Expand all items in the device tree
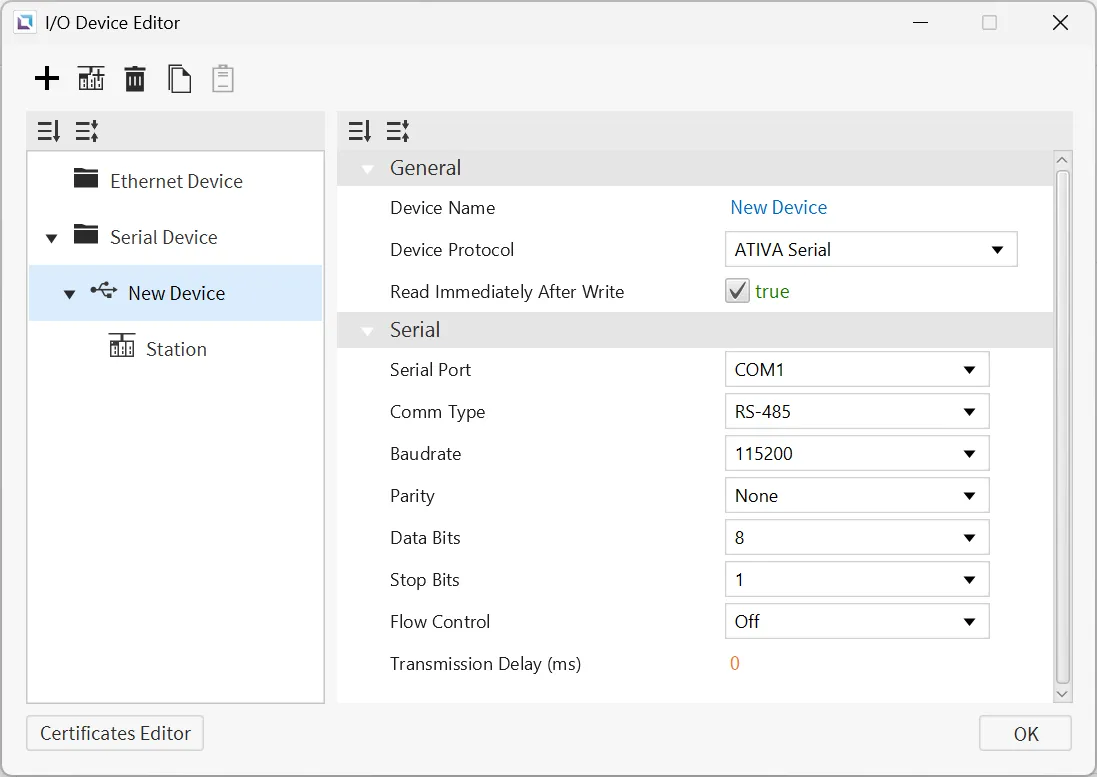Image resolution: width=1097 pixels, height=777 pixels. (49, 131)
